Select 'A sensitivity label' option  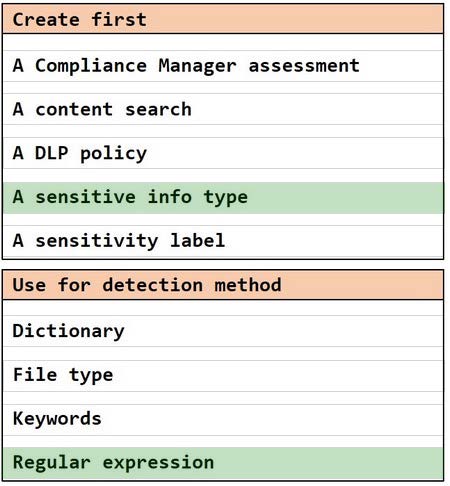click(223, 241)
